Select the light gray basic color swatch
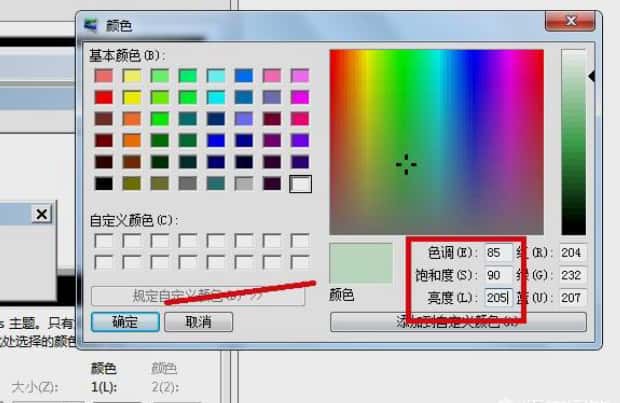The height and width of the screenshot is (403, 620). tap(244, 184)
